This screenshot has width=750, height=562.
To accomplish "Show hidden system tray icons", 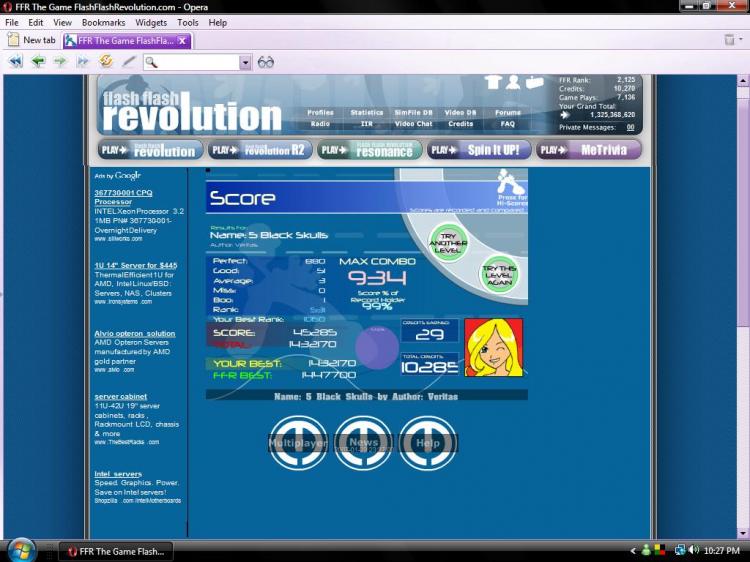I will coord(632,551).
